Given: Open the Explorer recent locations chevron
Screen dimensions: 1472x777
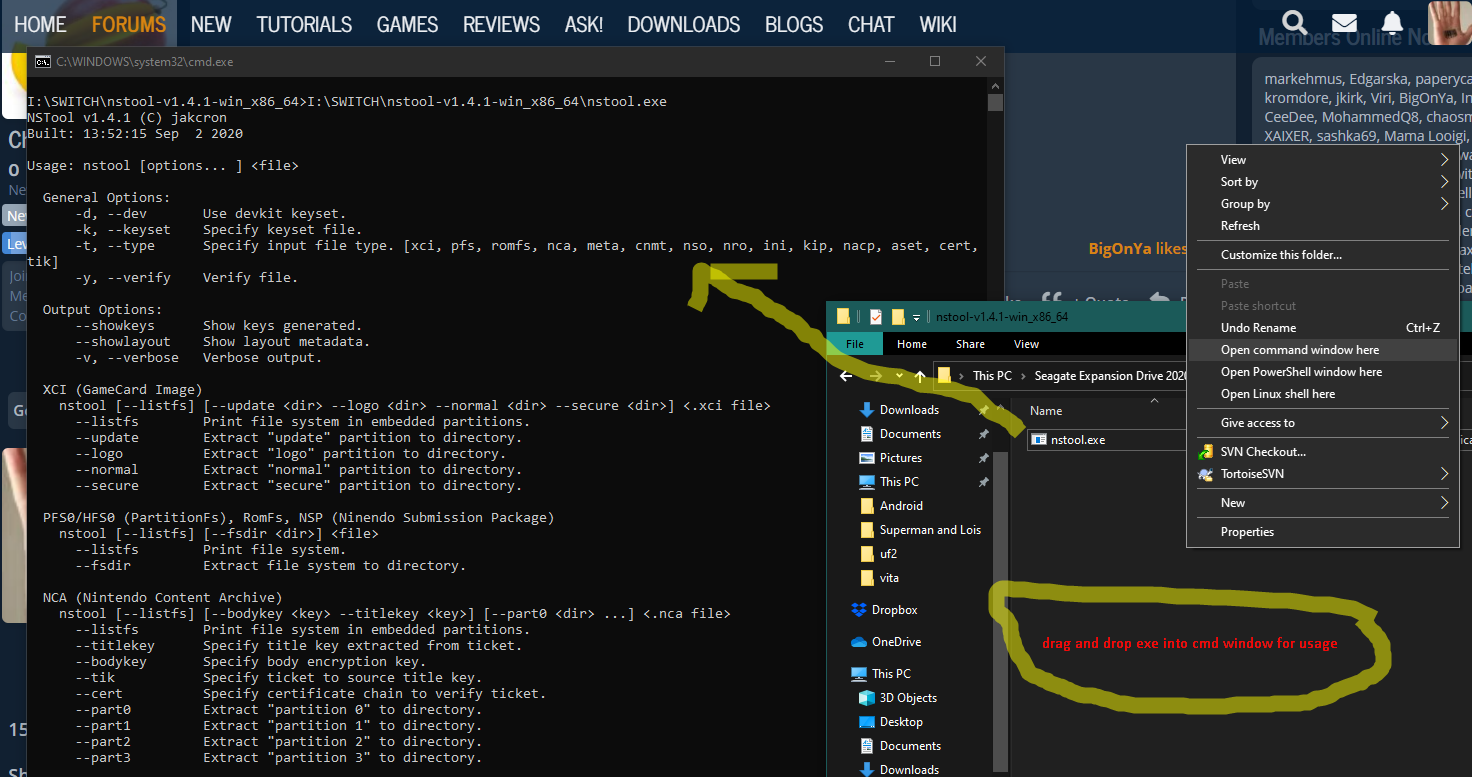Looking at the screenshot, I should click(x=900, y=376).
